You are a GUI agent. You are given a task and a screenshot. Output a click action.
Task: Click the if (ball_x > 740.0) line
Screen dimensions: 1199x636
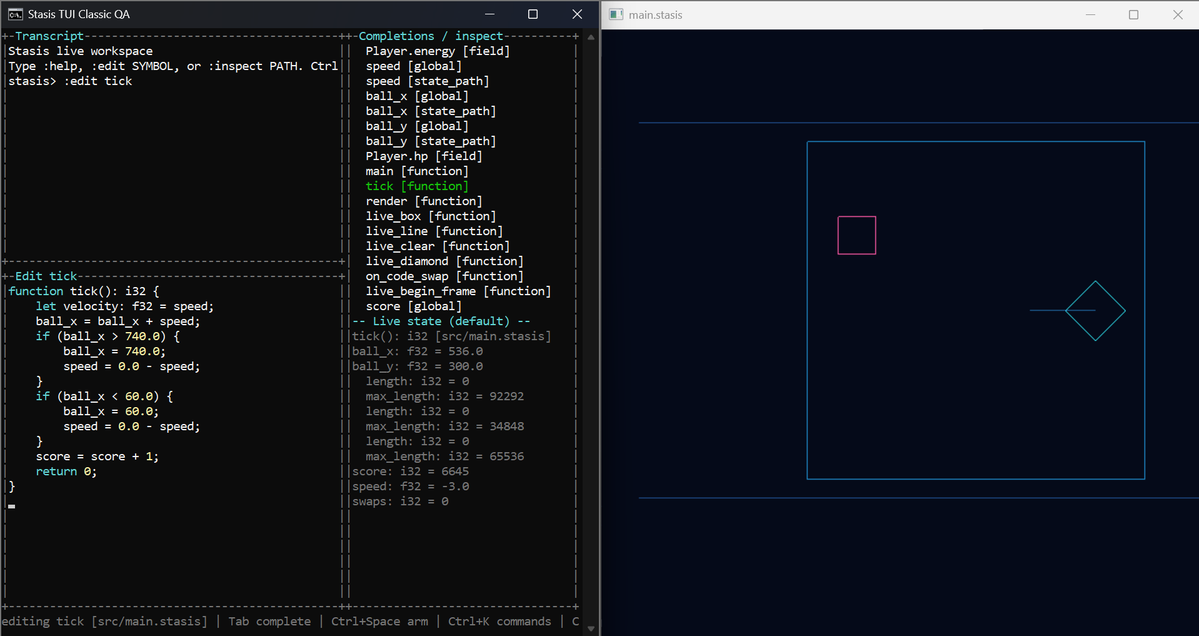[x=108, y=336]
